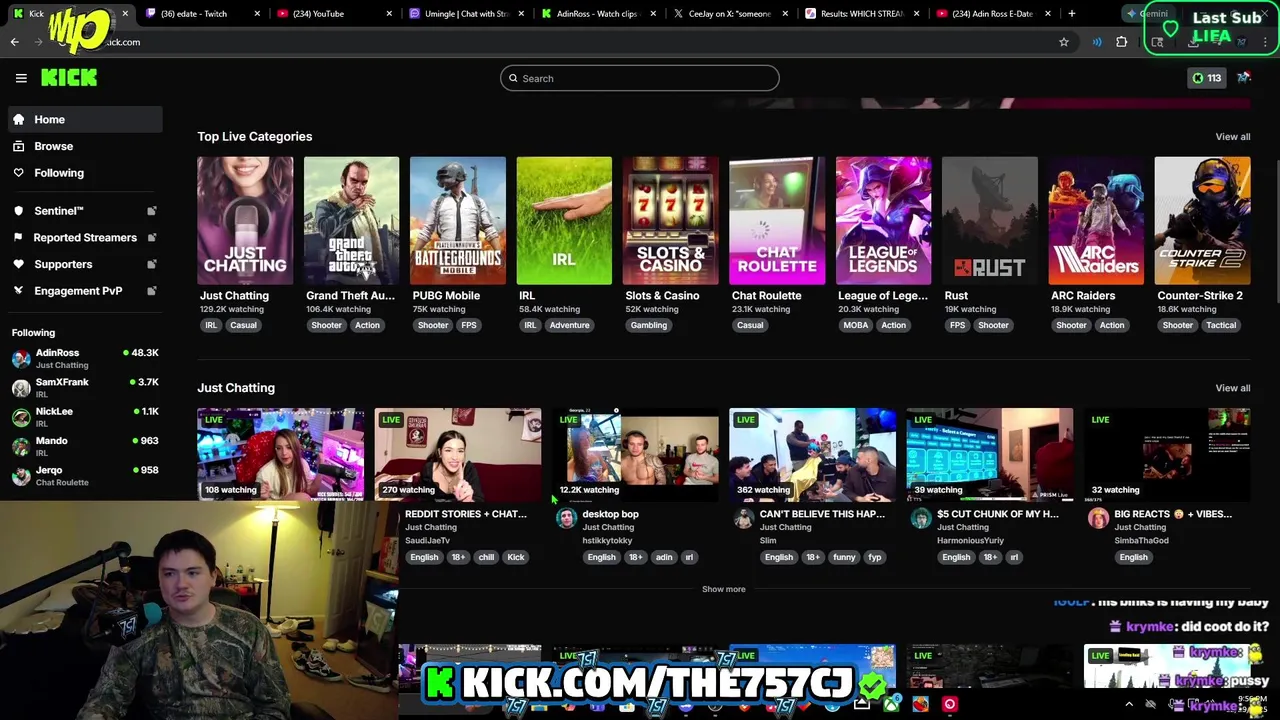Open the user profile avatar menu
Screen dimensions: 1280x720
click(1244, 77)
